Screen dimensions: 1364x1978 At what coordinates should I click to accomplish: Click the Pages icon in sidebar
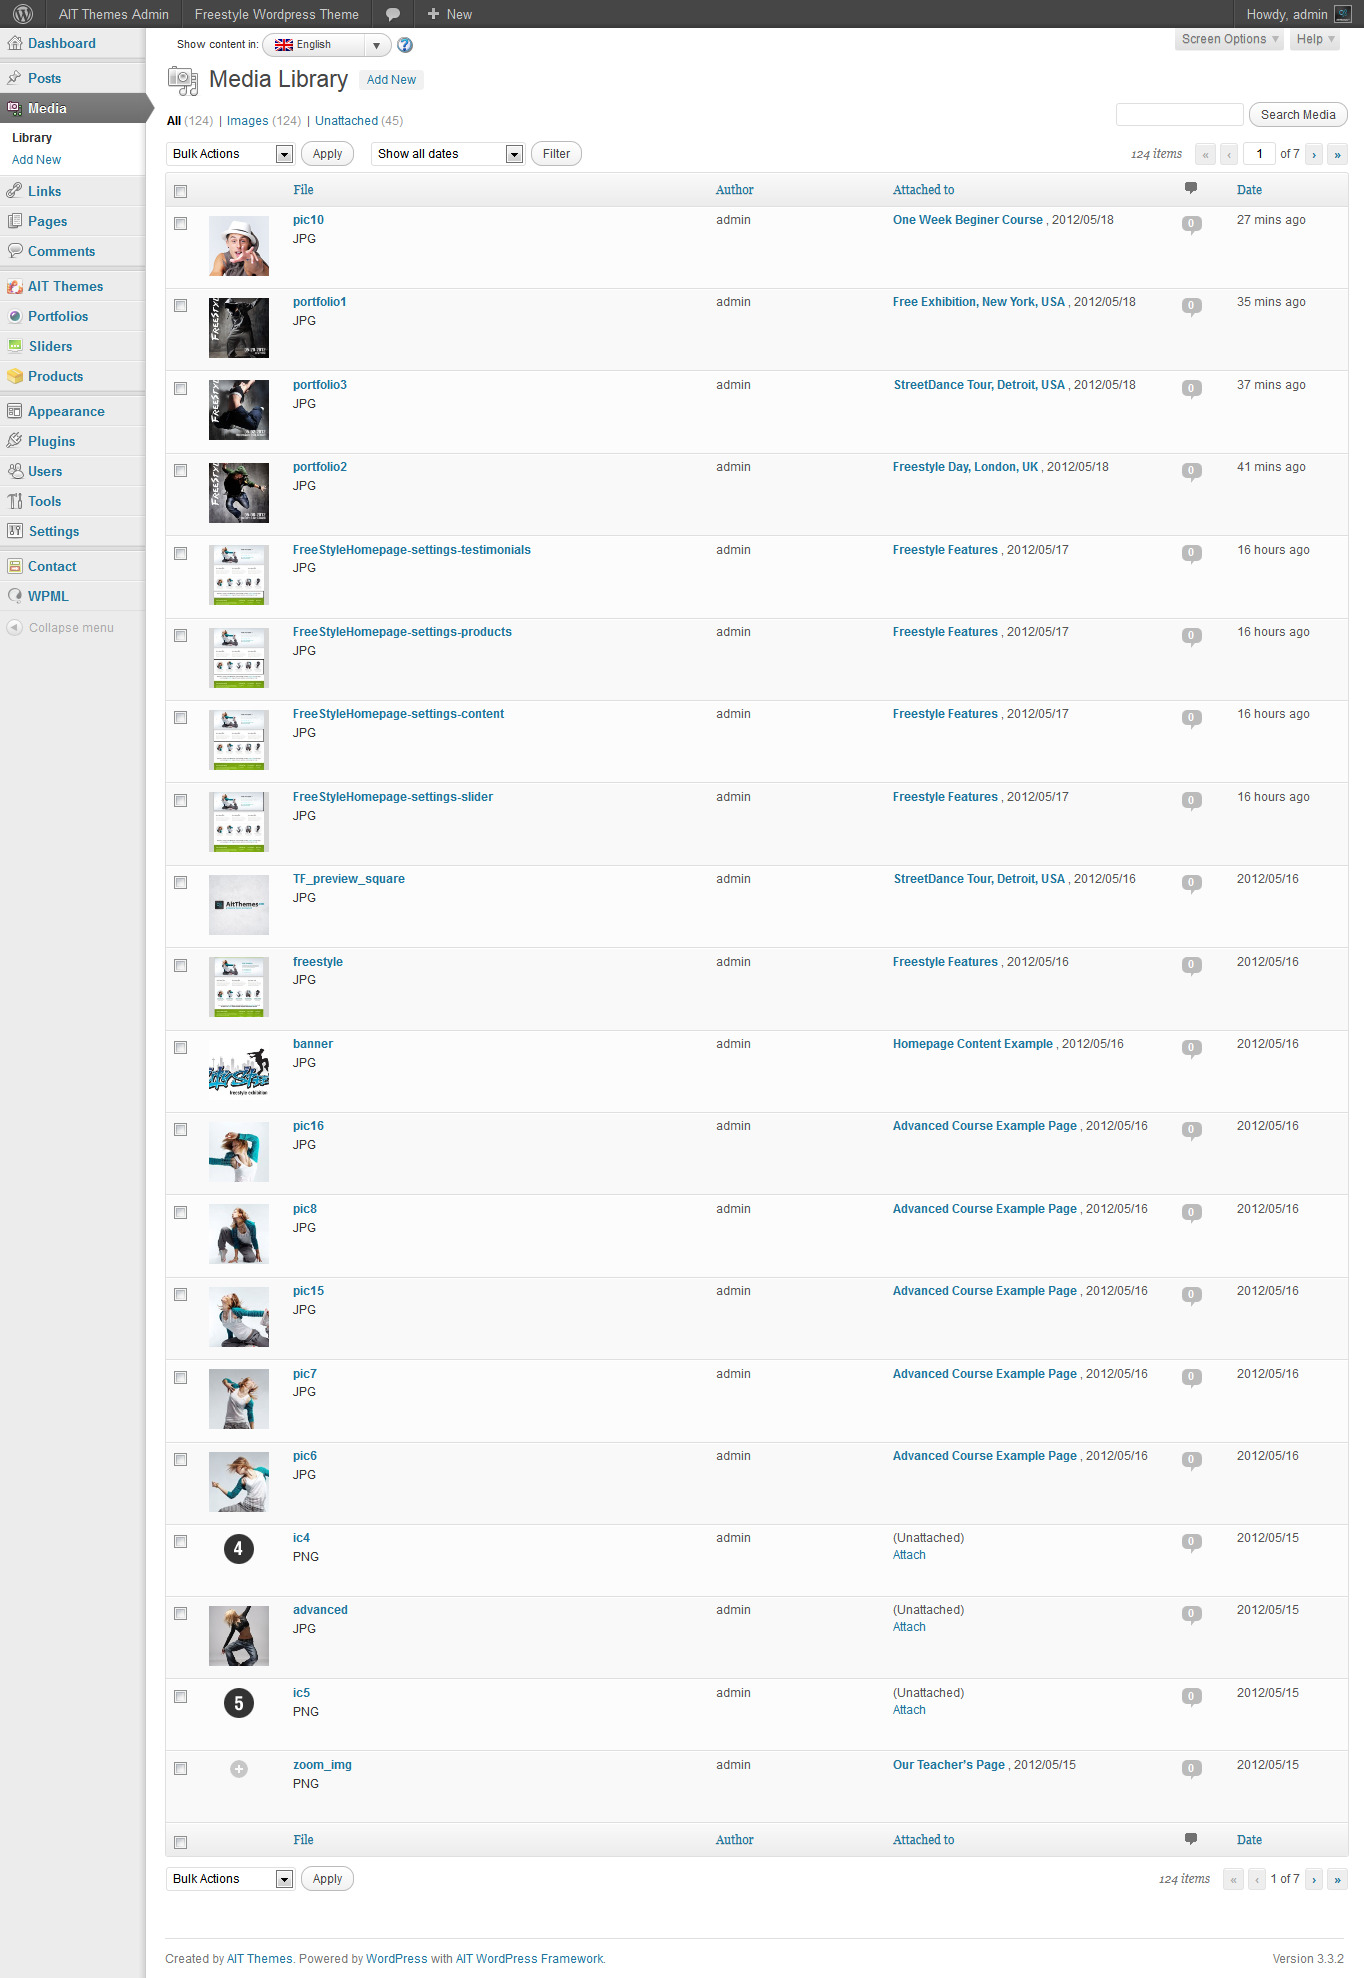click(15, 221)
